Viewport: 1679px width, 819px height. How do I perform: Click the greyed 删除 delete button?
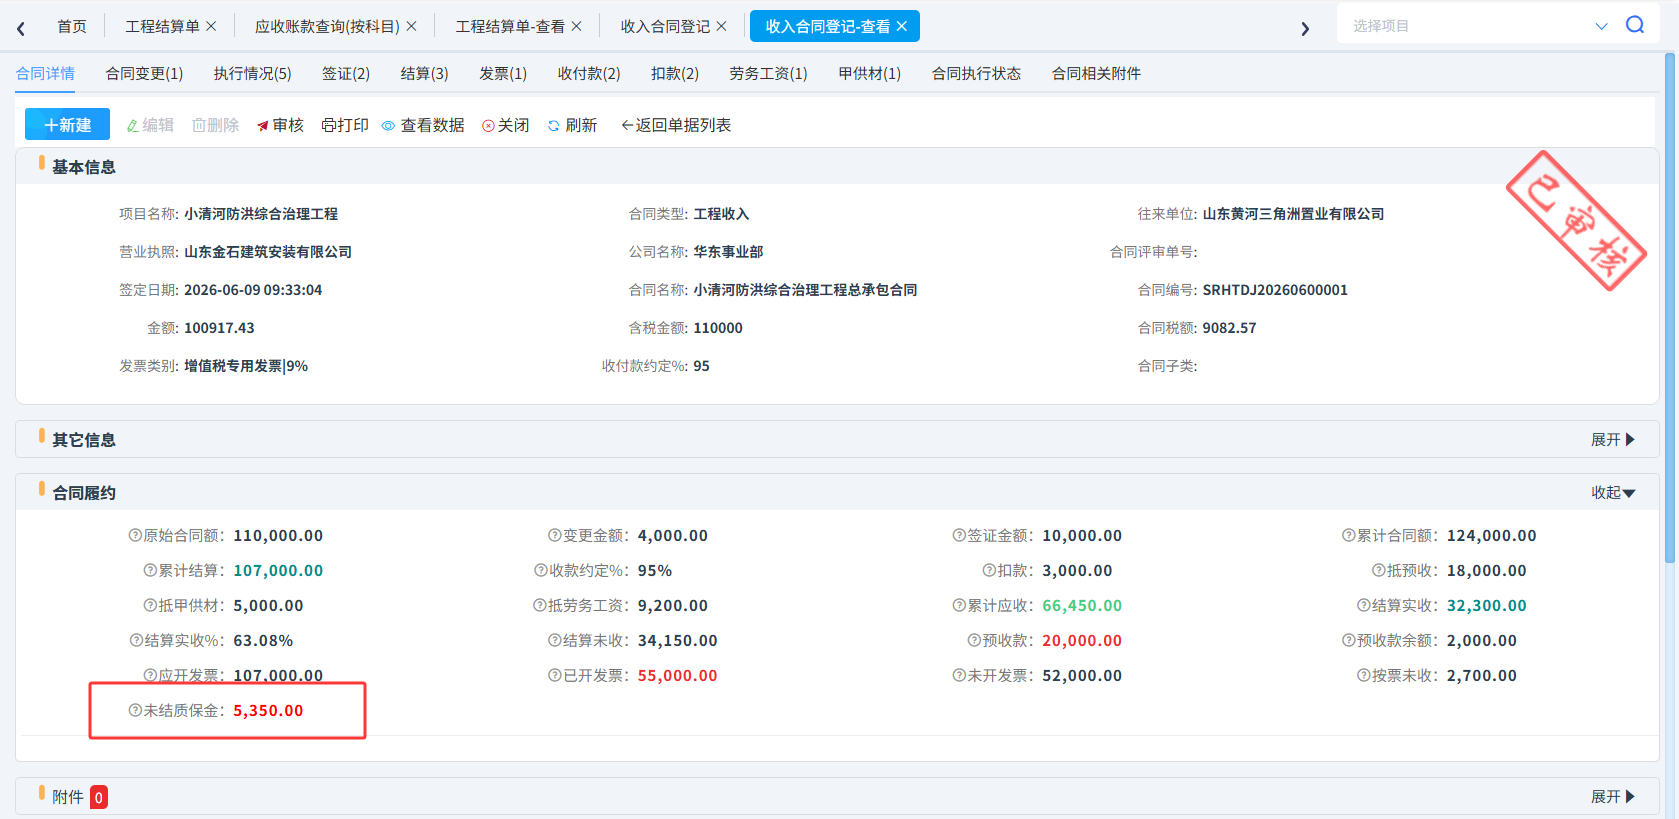(216, 125)
